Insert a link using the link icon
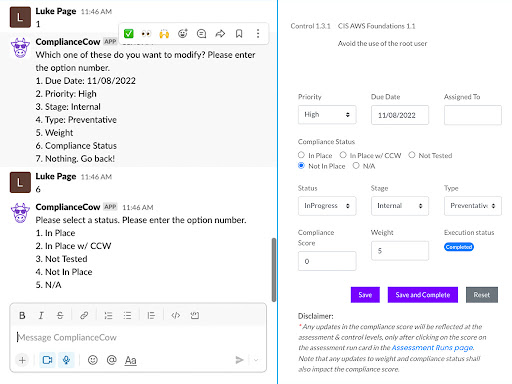Viewport: 512px width, 384px height. click(x=84, y=315)
